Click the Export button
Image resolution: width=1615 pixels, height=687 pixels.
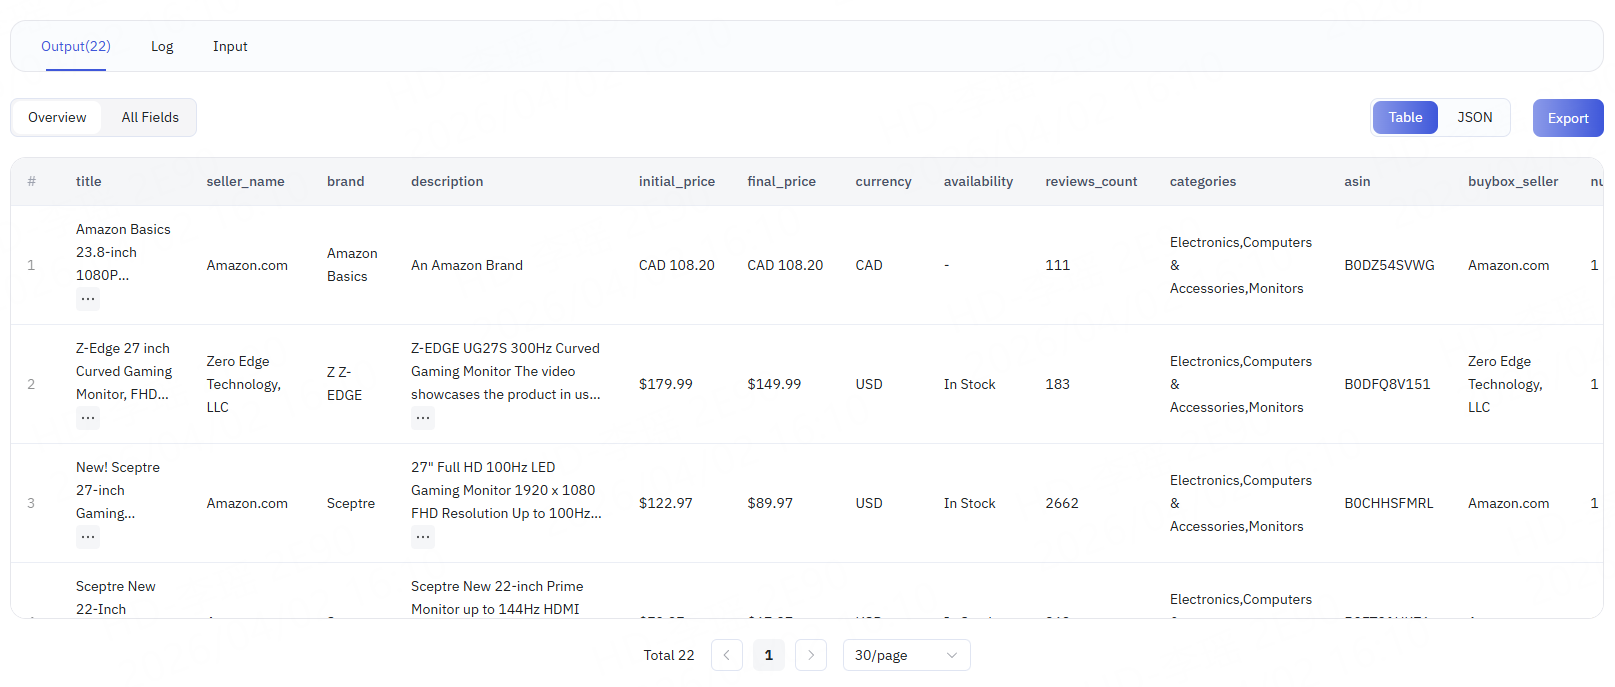1568,118
